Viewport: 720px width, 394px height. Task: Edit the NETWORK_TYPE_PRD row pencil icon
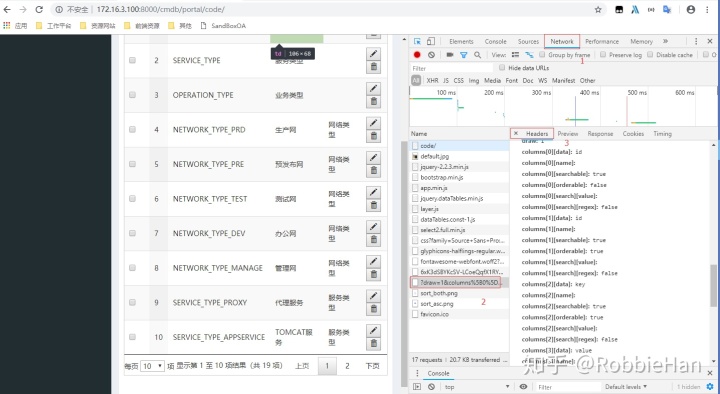click(373, 123)
